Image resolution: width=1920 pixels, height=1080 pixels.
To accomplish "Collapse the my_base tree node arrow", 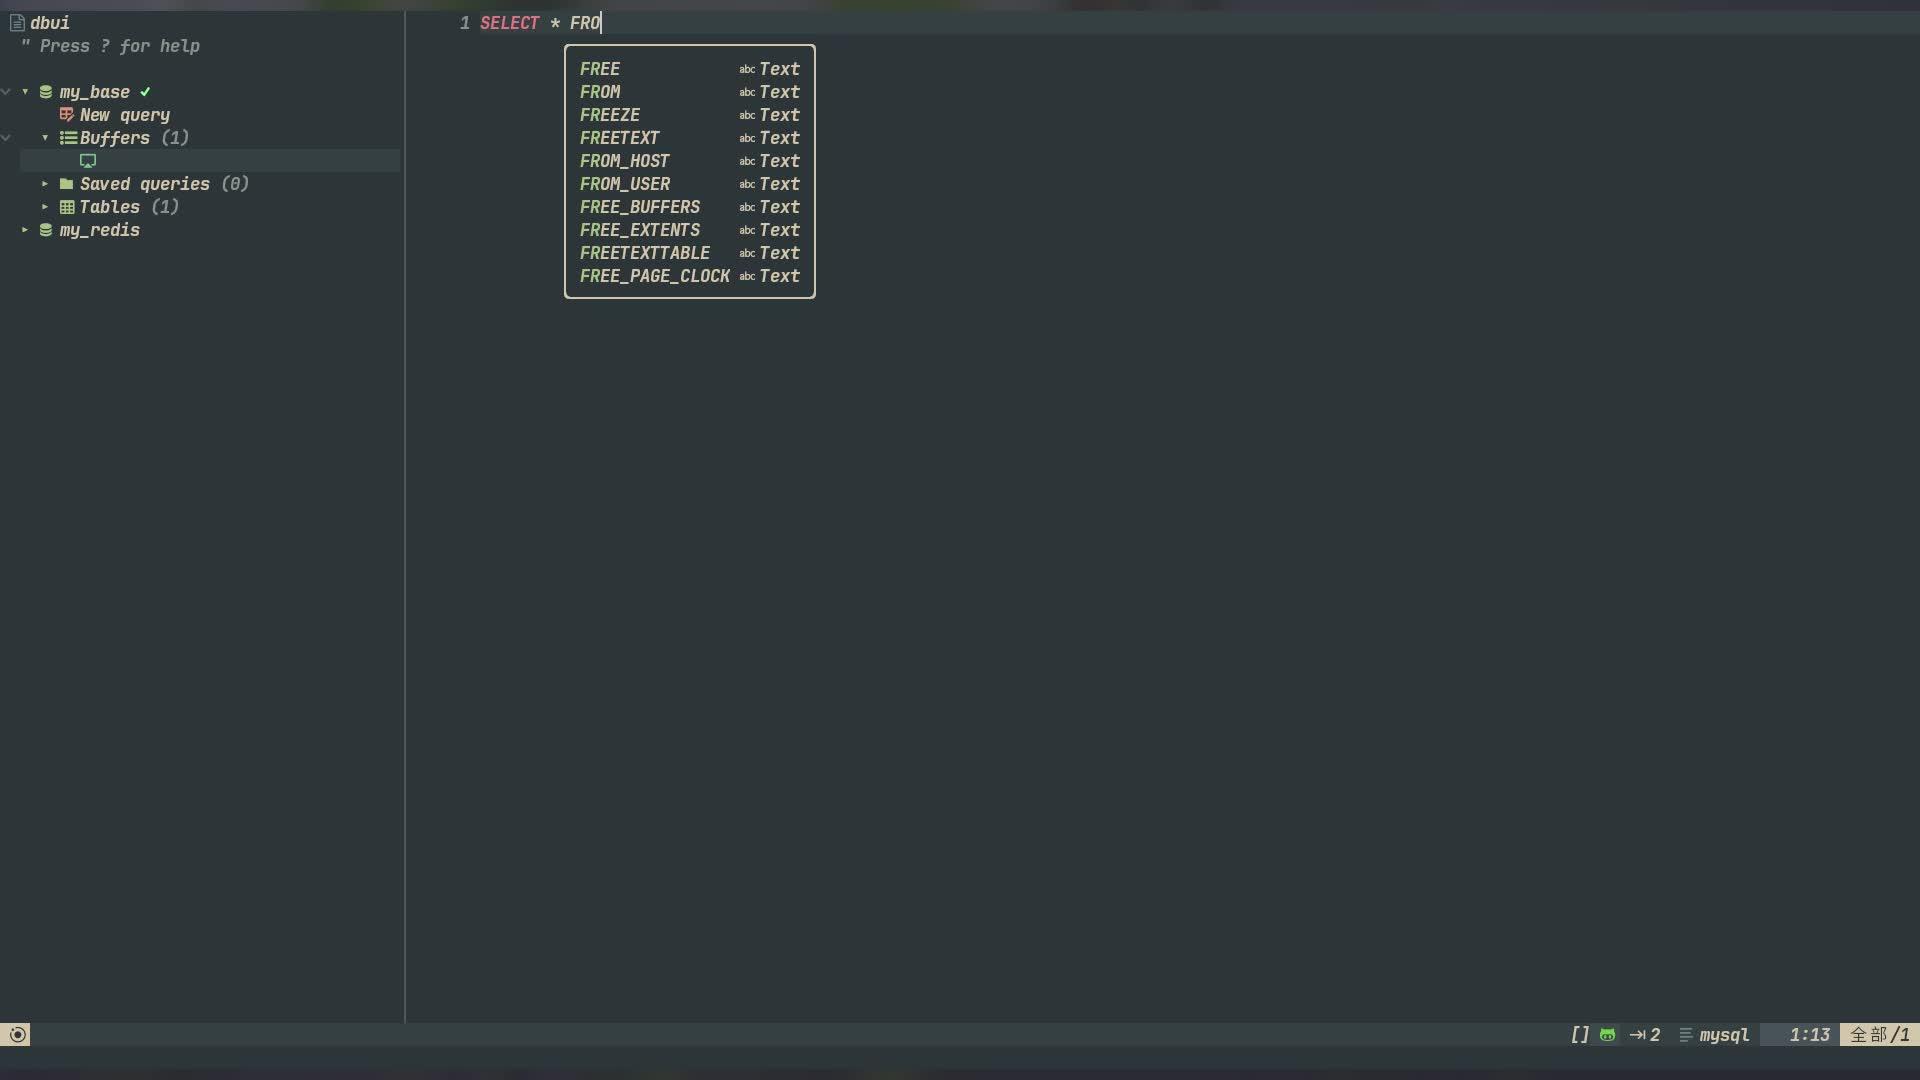I will pos(25,92).
